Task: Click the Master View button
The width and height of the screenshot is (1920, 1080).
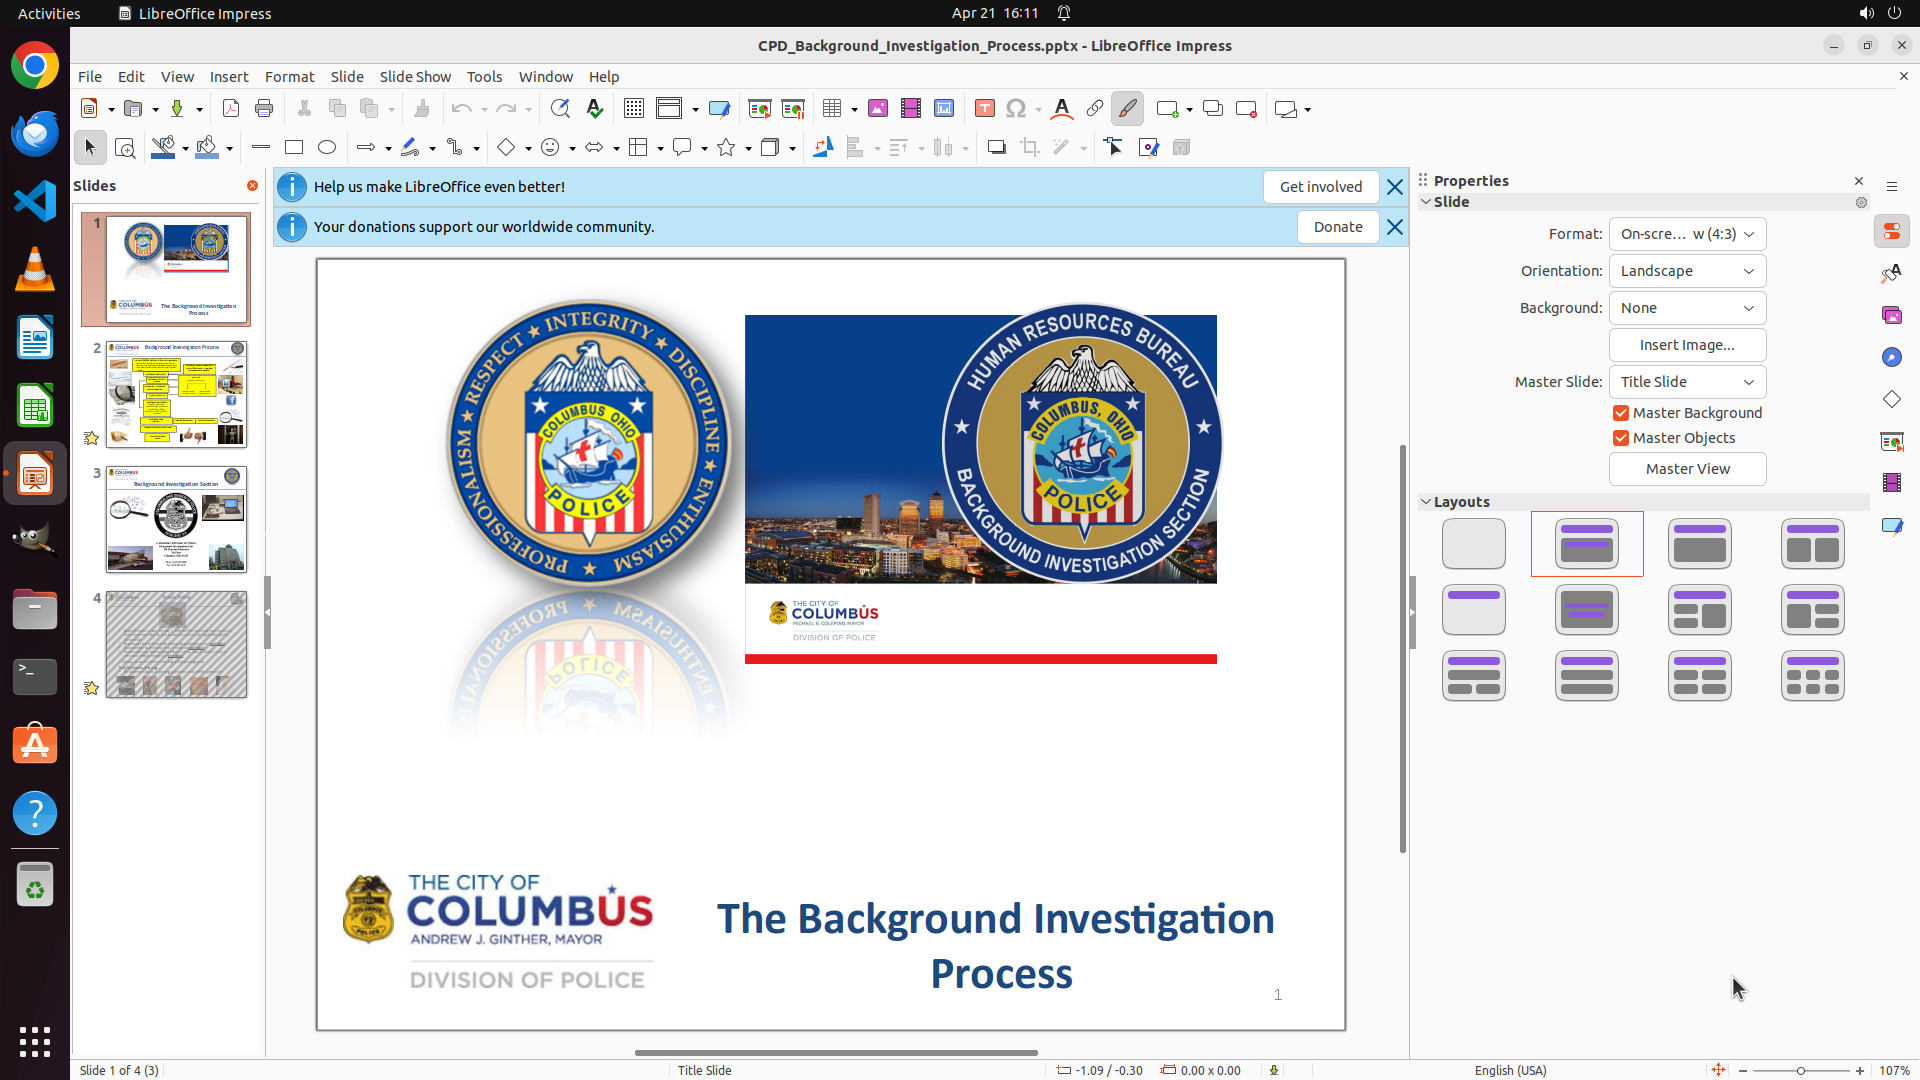Action: click(x=1687, y=469)
